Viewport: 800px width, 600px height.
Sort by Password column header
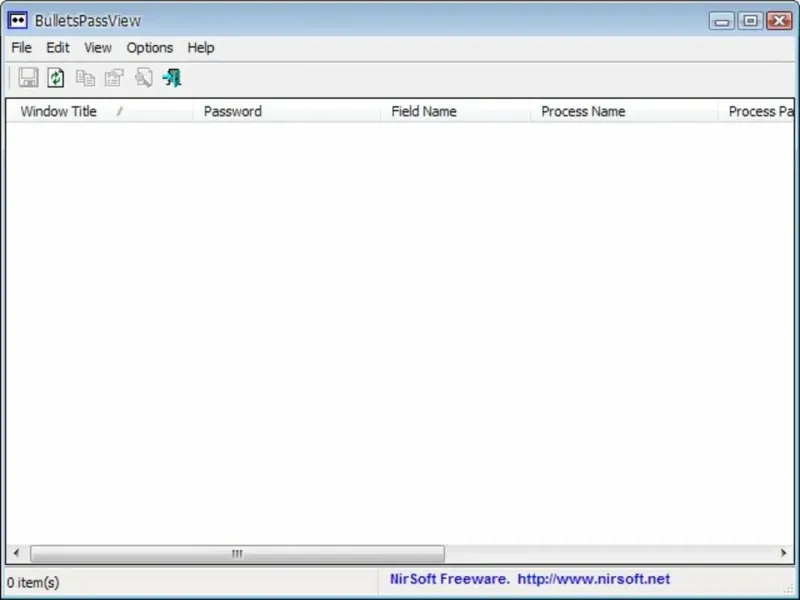coord(287,111)
